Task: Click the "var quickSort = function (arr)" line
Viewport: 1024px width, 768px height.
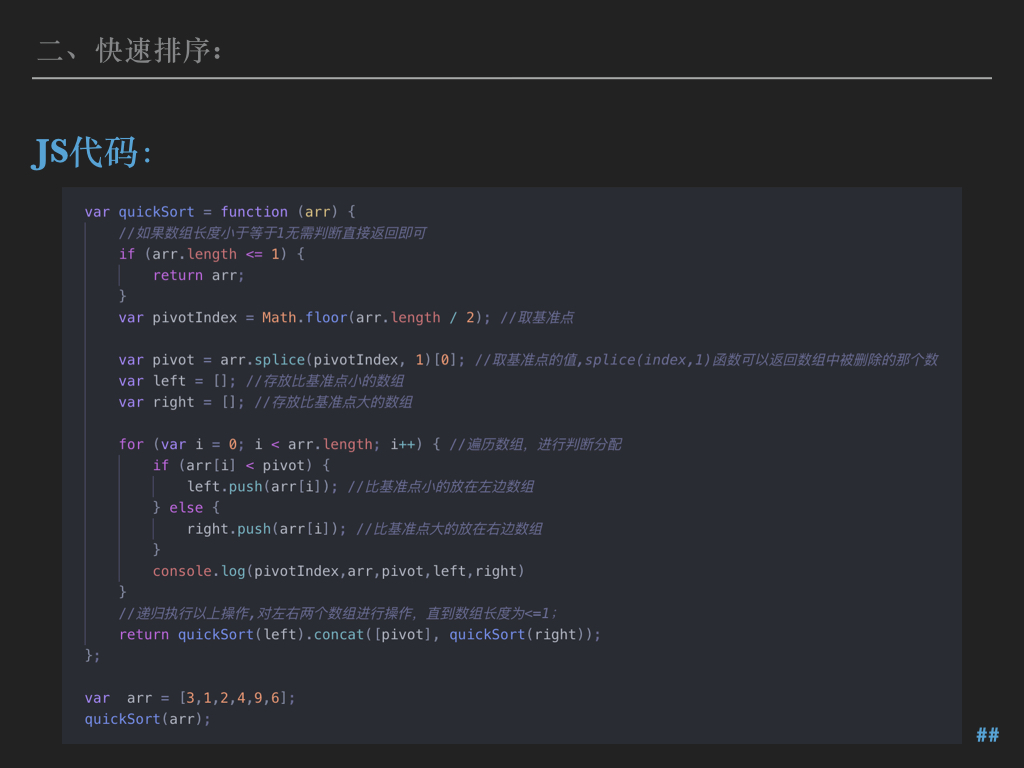Action: tap(220, 212)
